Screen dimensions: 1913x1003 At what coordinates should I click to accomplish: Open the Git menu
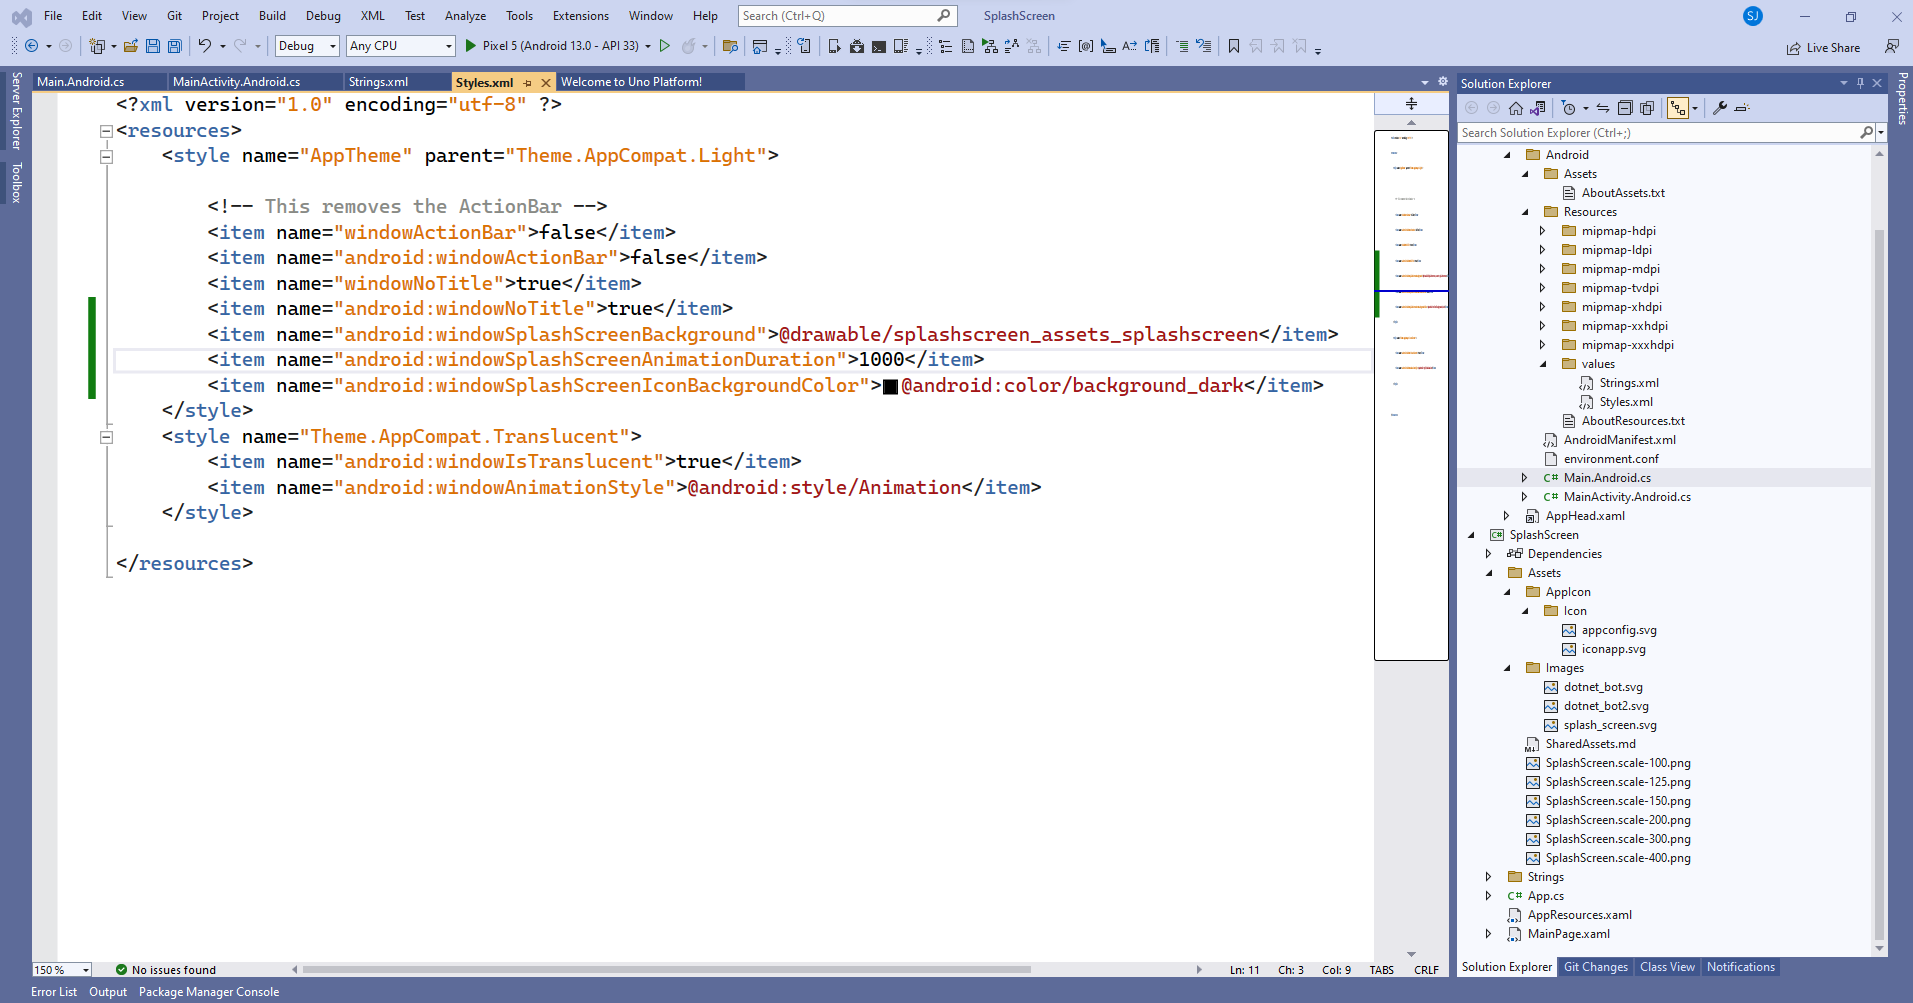click(174, 15)
